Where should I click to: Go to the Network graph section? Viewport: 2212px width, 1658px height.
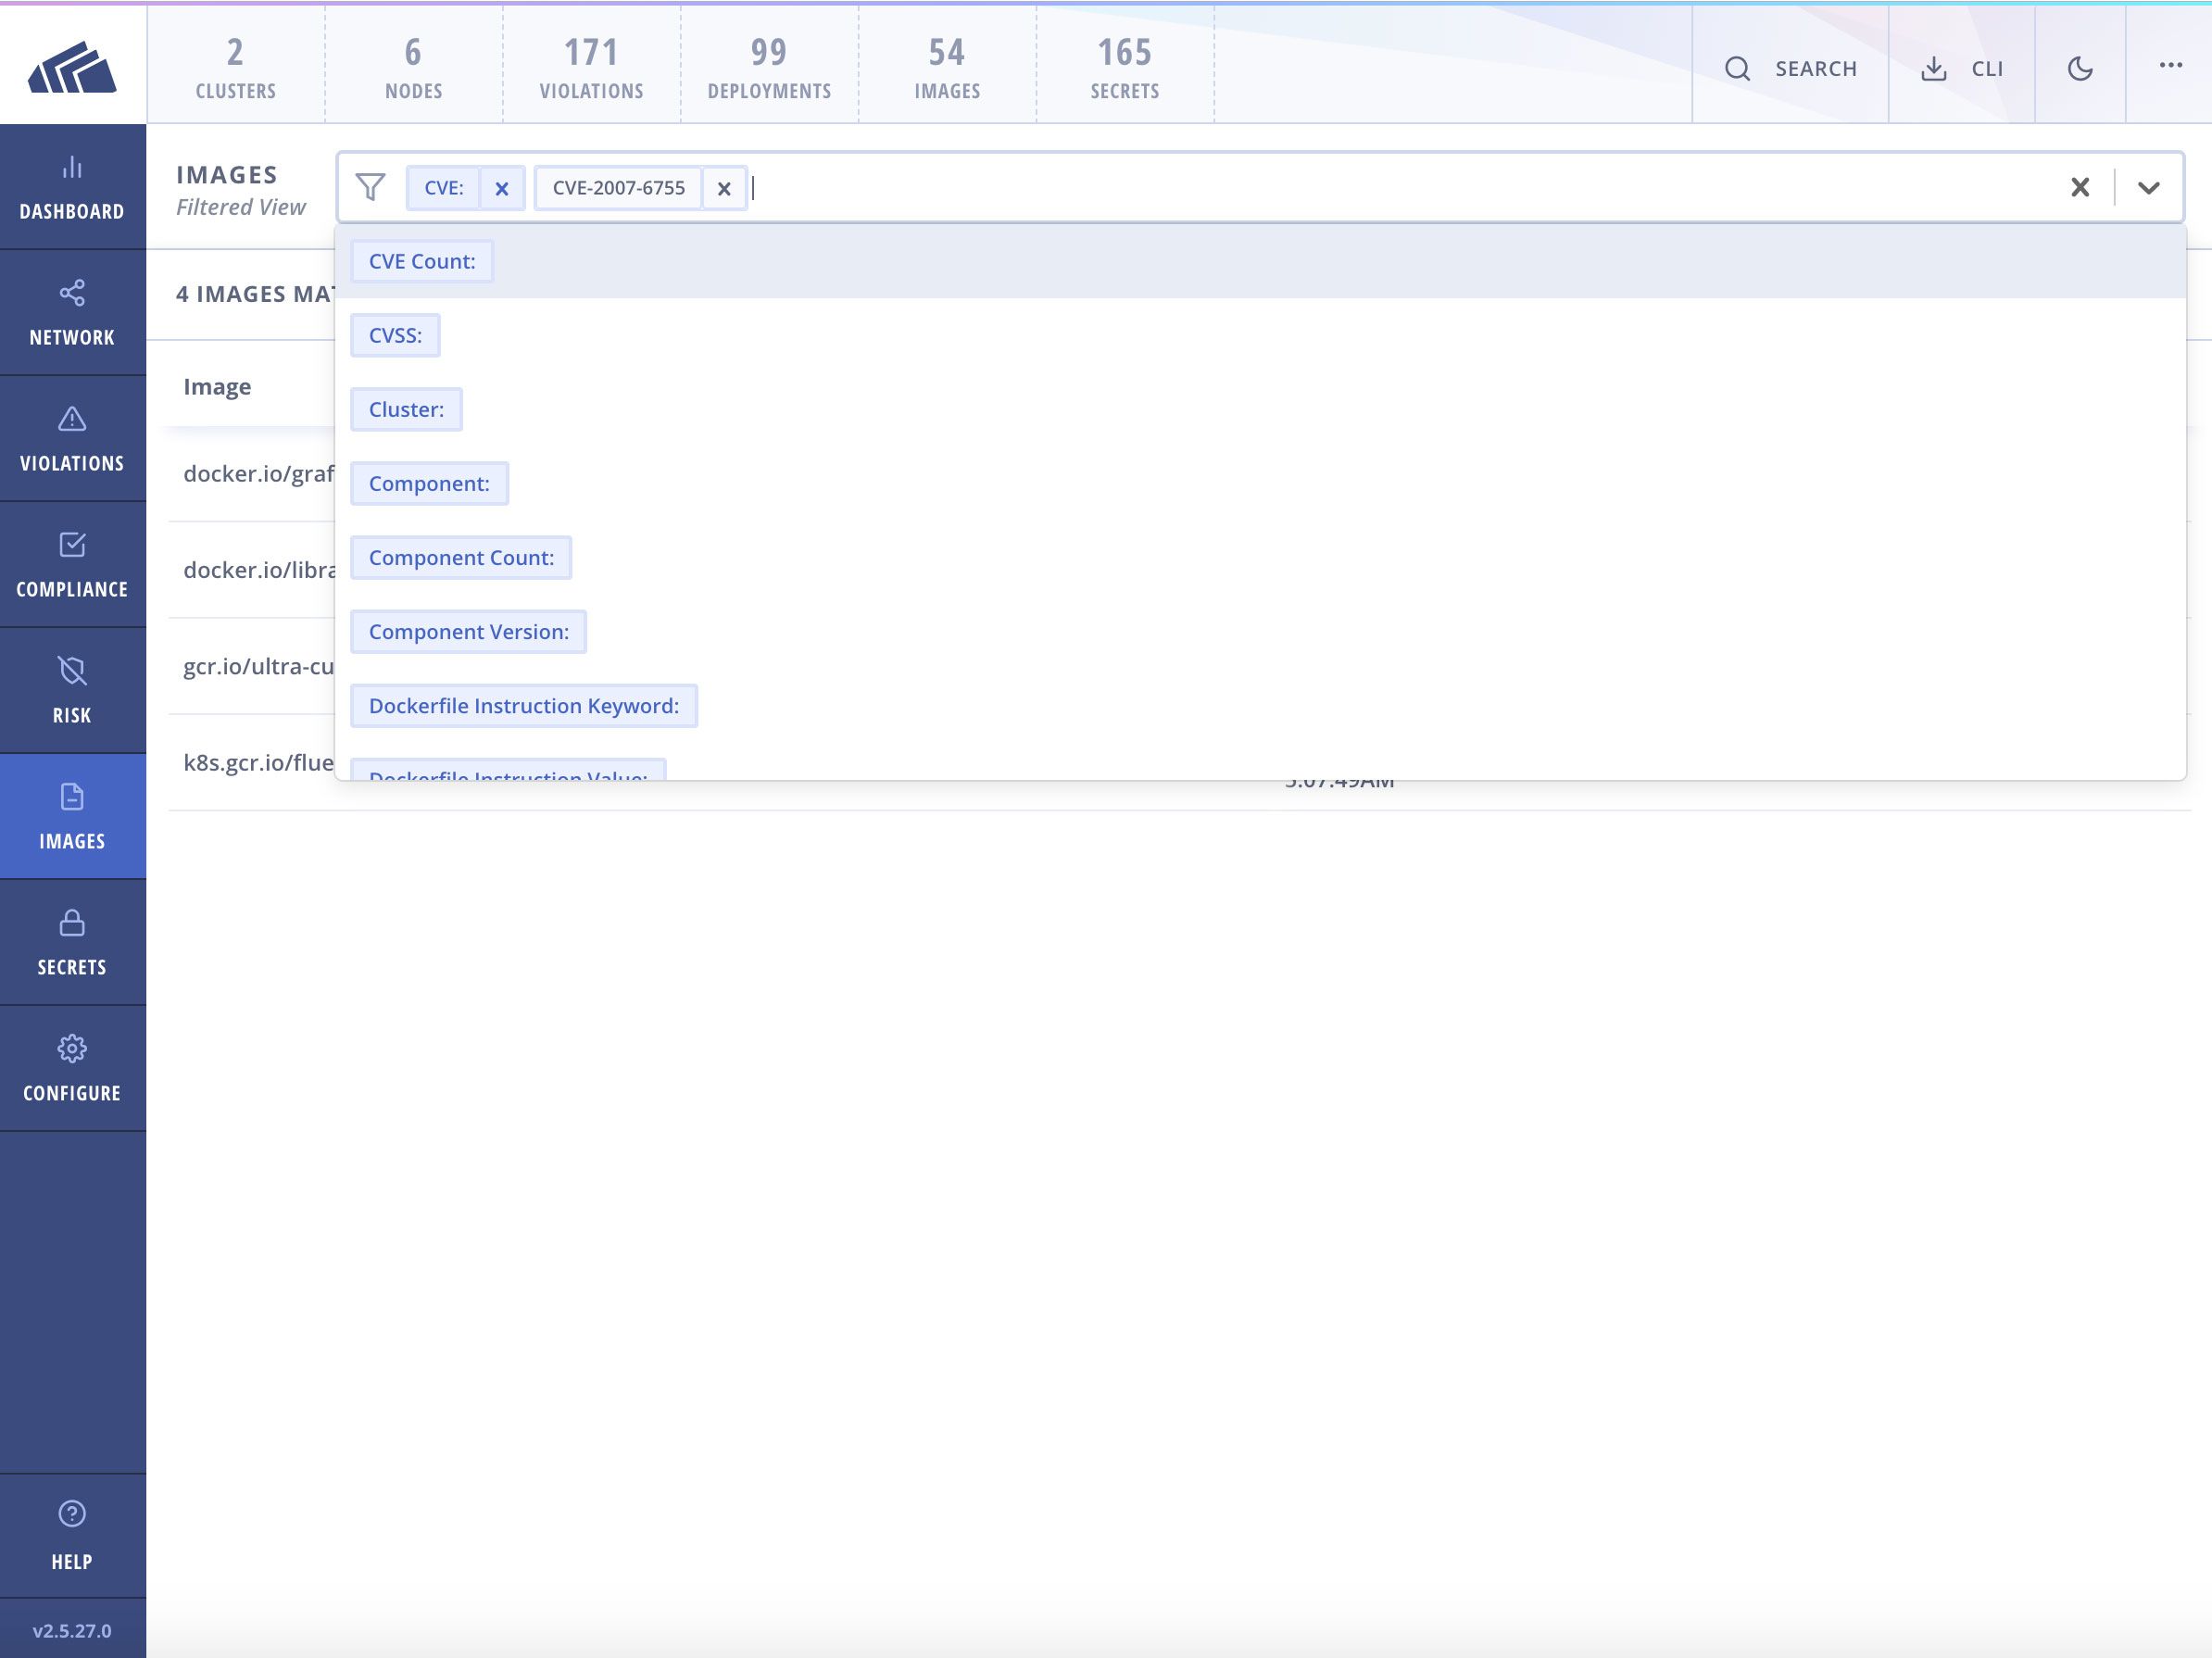pos(72,313)
